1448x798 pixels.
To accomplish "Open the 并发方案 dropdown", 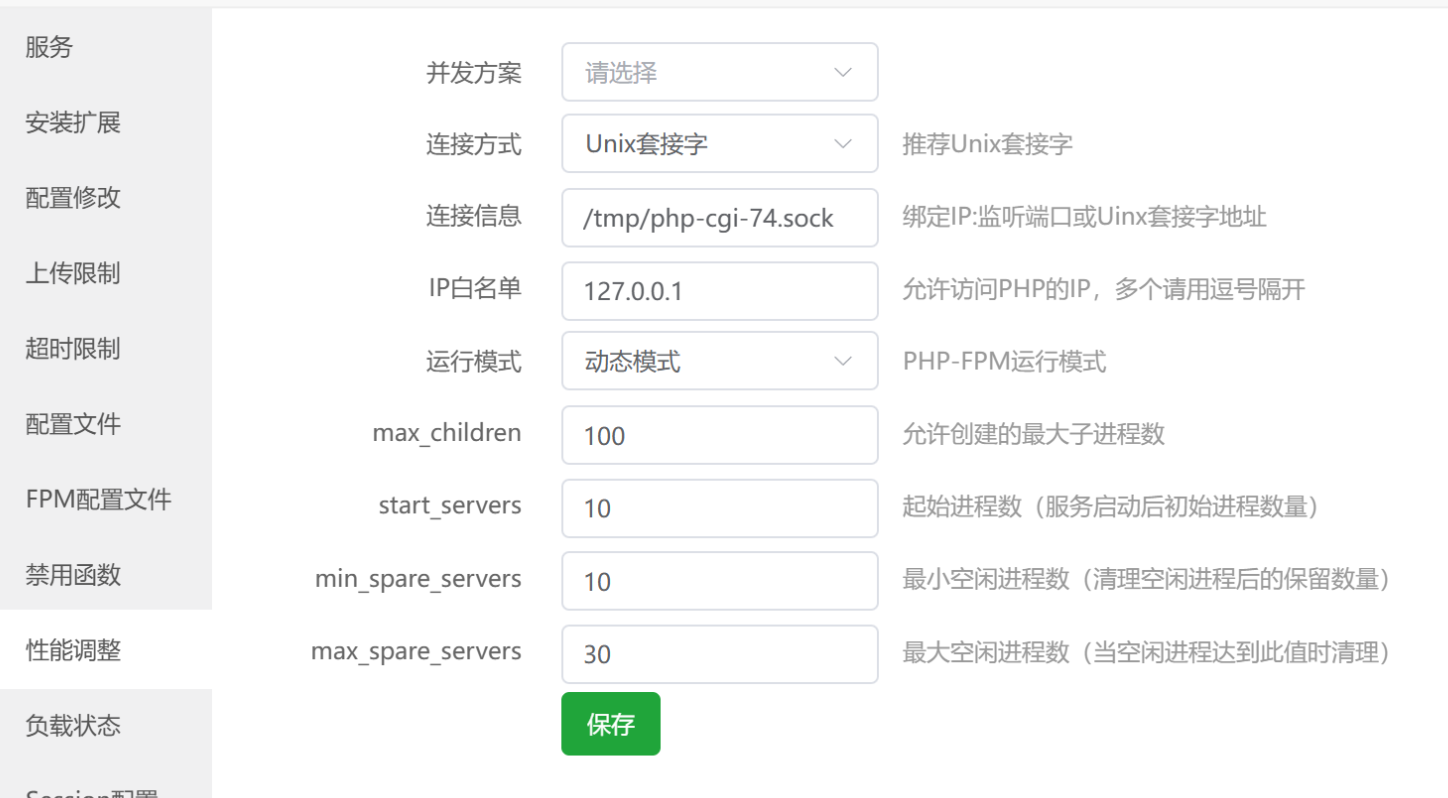I will click(719, 72).
